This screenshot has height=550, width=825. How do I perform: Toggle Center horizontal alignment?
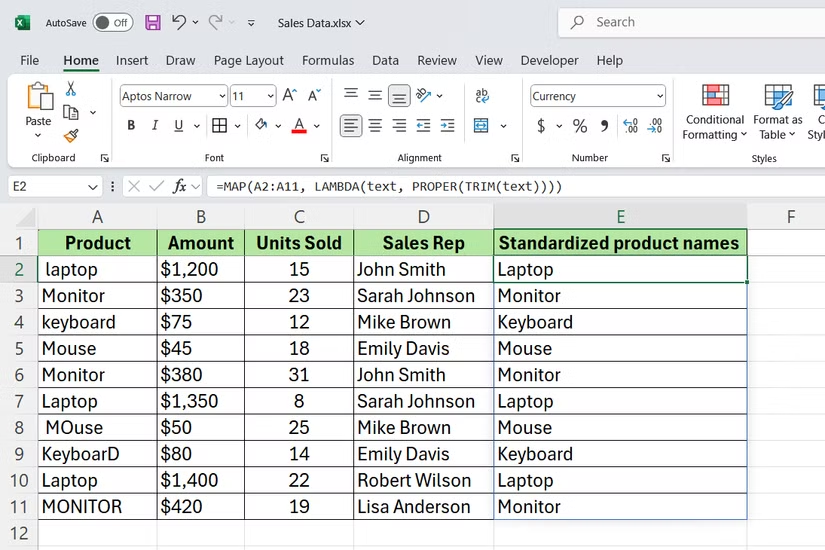(x=375, y=126)
